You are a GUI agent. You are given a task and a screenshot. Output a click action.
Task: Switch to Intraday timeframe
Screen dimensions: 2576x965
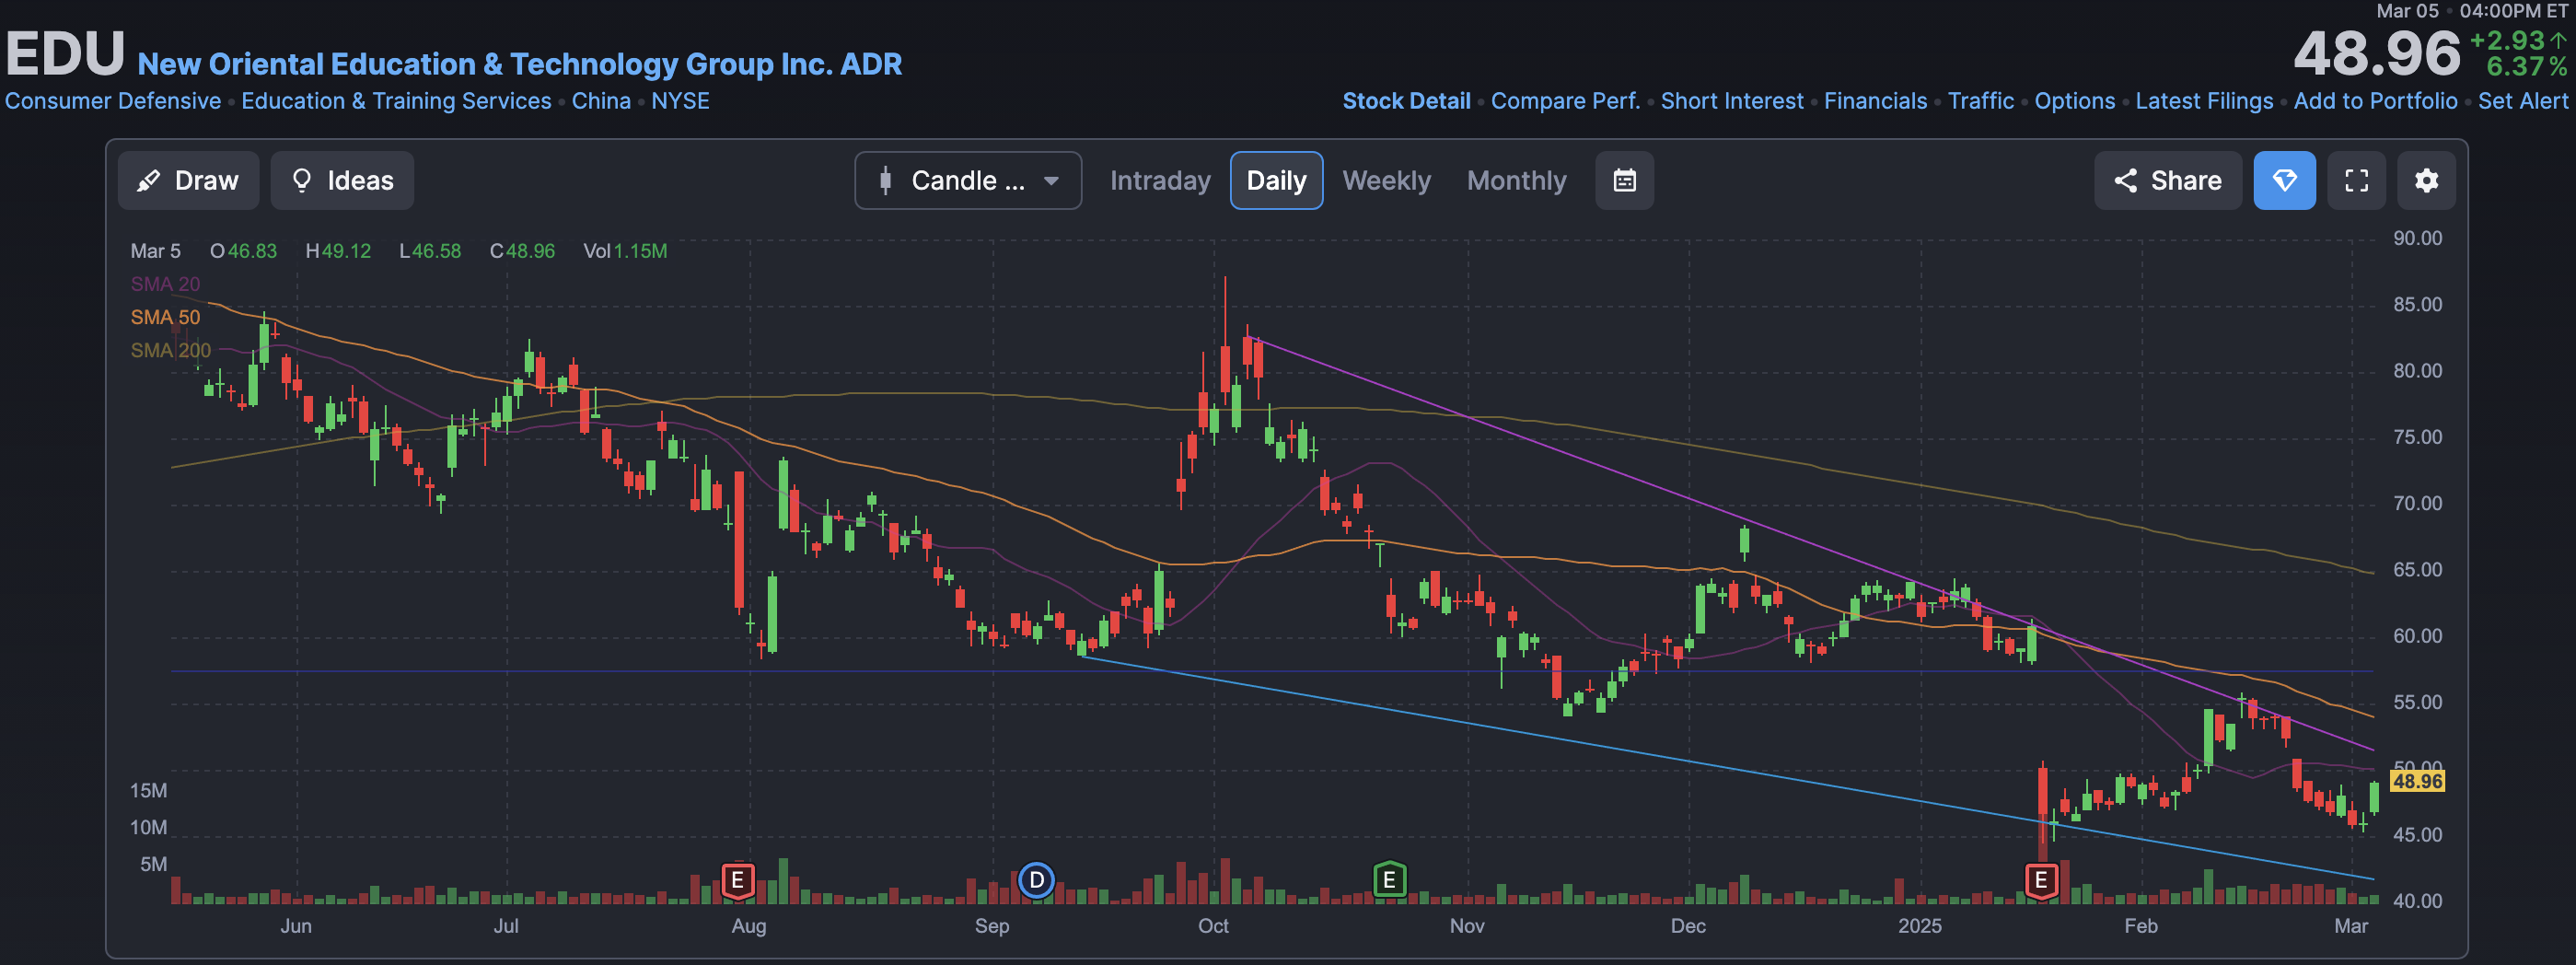pyautogui.click(x=1160, y=180)
